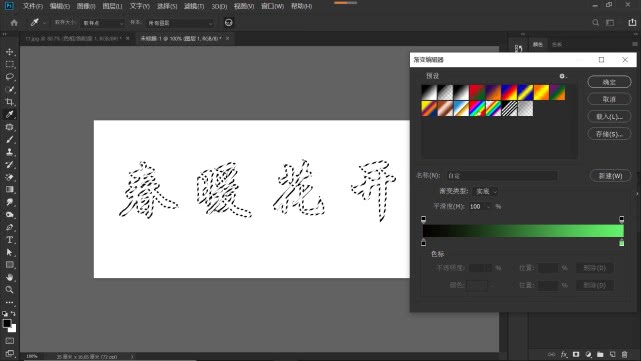Open the eyedropper tool preset picker arrow
This screenshot has width=641, height=361.
pyautogui.click(x=44, y=23)
